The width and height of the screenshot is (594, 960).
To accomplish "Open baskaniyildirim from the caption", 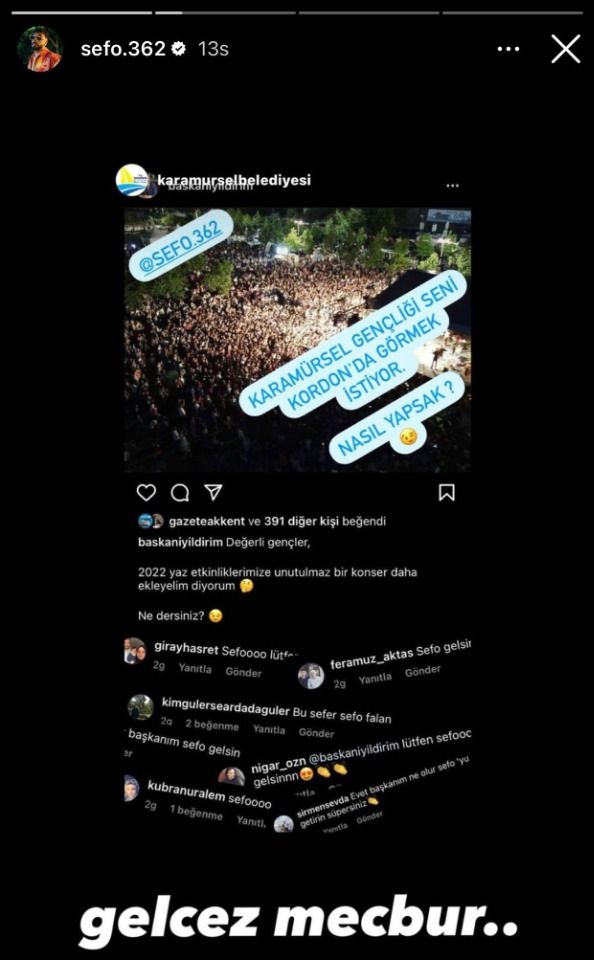I will (x=180, y=542).
